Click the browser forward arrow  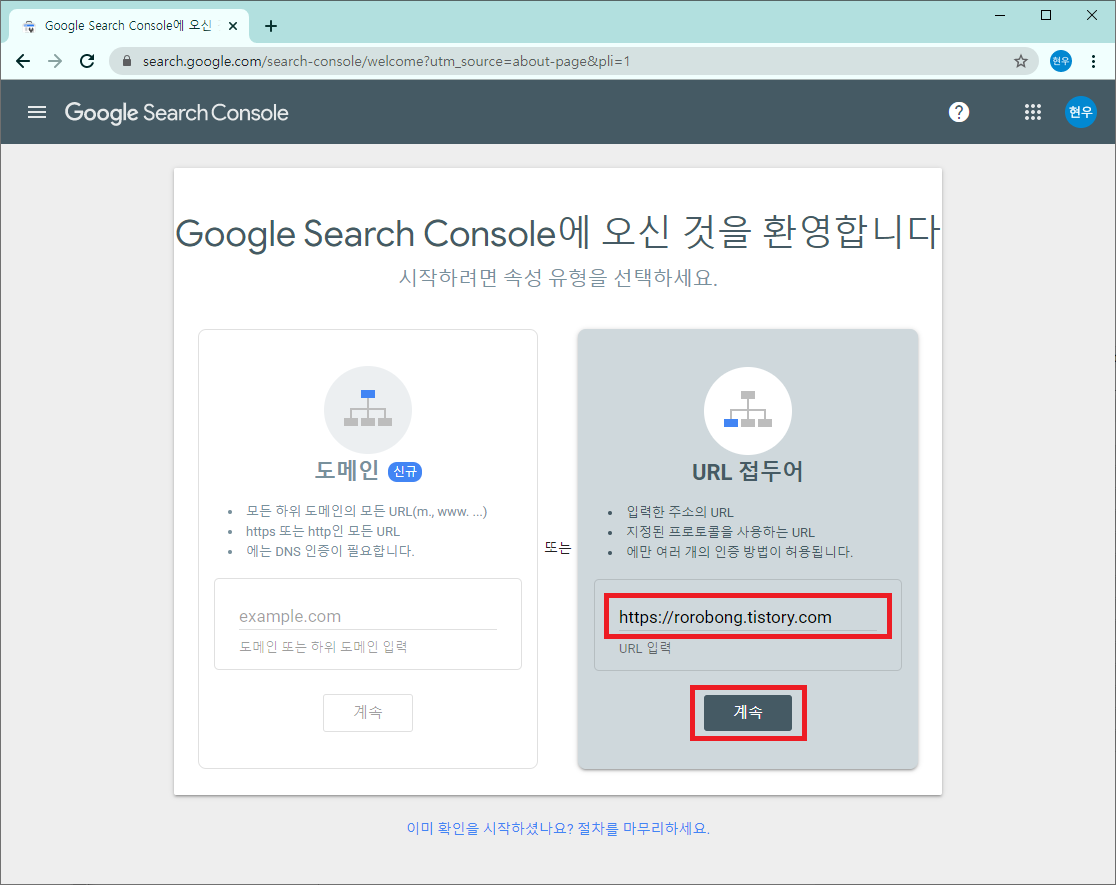click(x=55, y=61)
